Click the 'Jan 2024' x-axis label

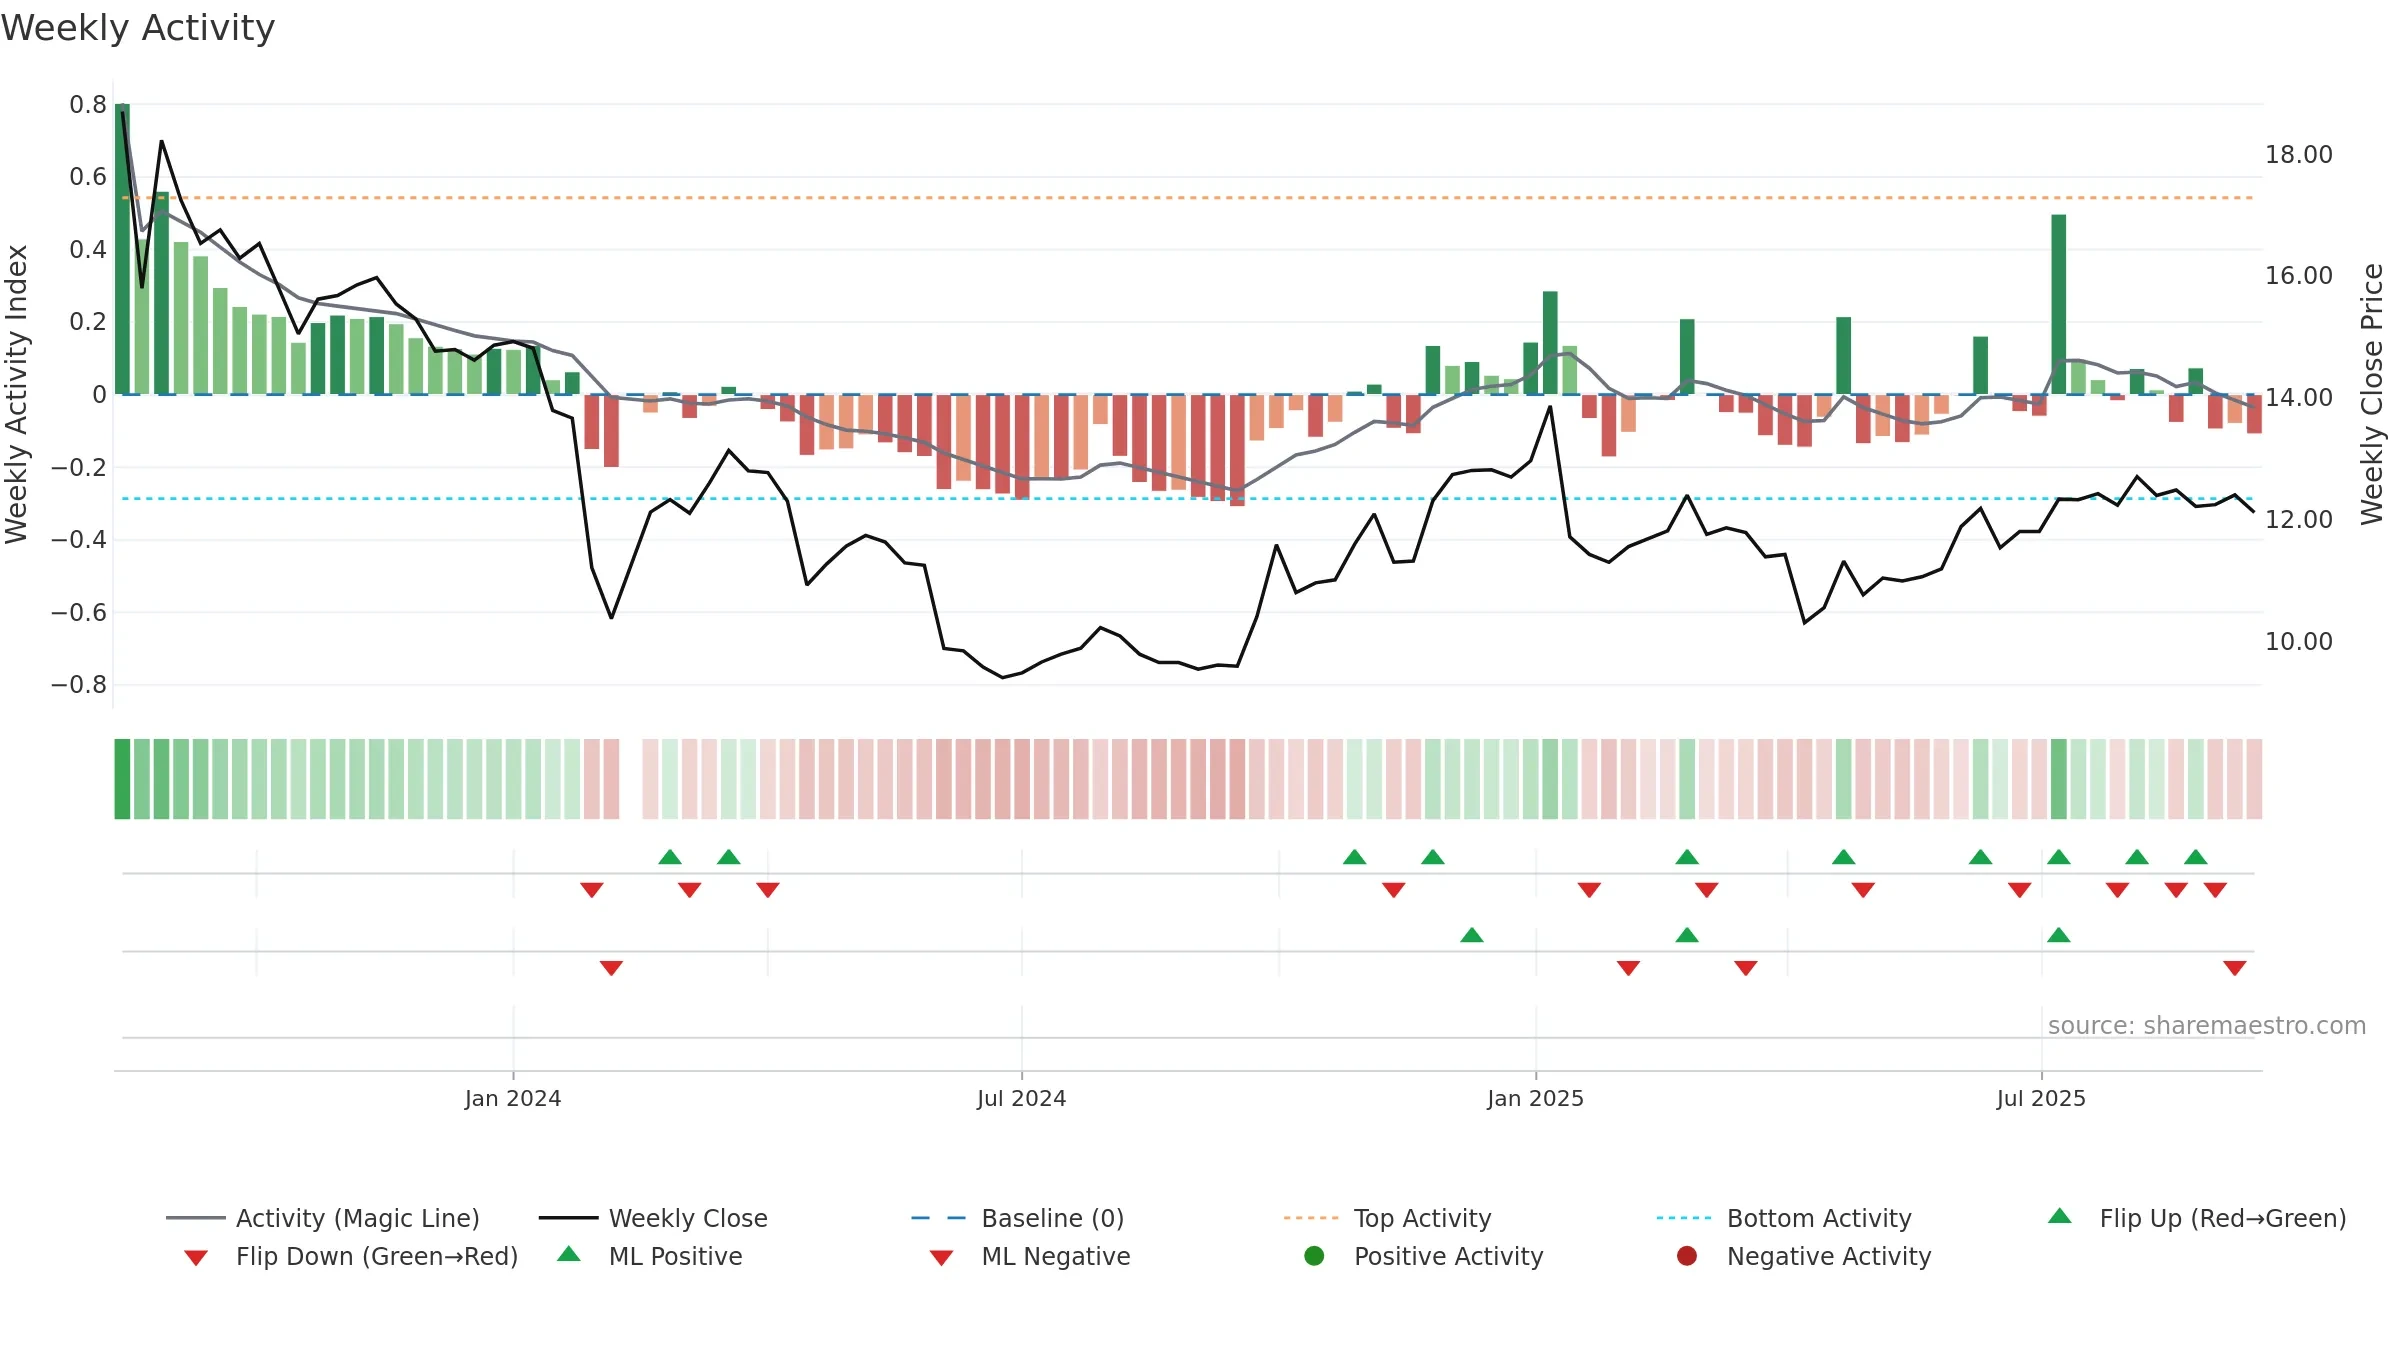coord(513,1099)
